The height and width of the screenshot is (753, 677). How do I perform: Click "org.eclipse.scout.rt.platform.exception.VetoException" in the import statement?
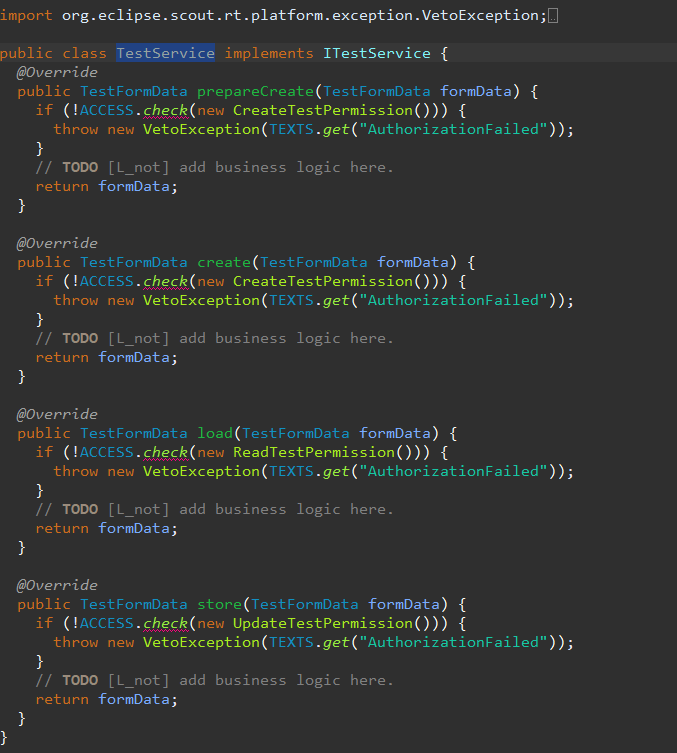coord(301,15)
